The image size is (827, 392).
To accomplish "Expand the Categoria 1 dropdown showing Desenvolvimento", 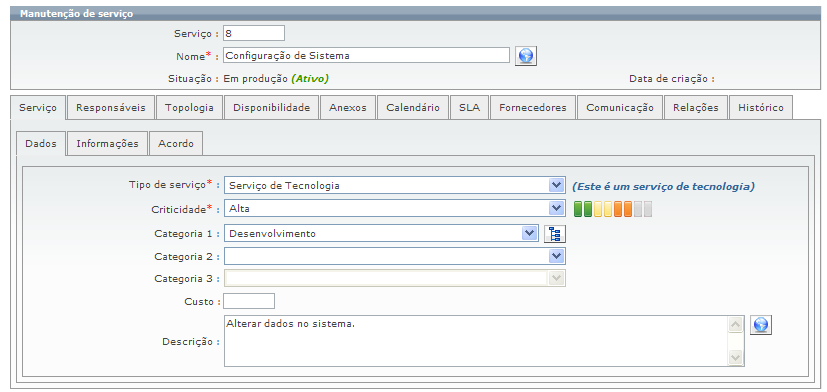I will pyautogui.click(x=381, y=233).
